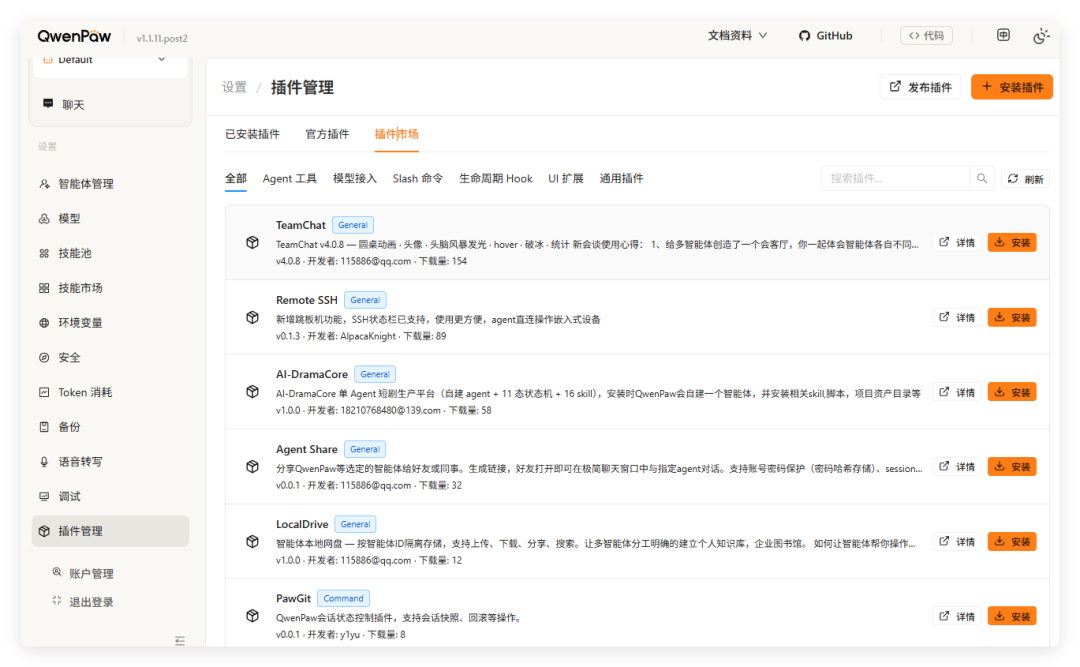The image size is (1080, 667).
Task: Install the AI-DramaCore plugin
Action: (1012, 392)
